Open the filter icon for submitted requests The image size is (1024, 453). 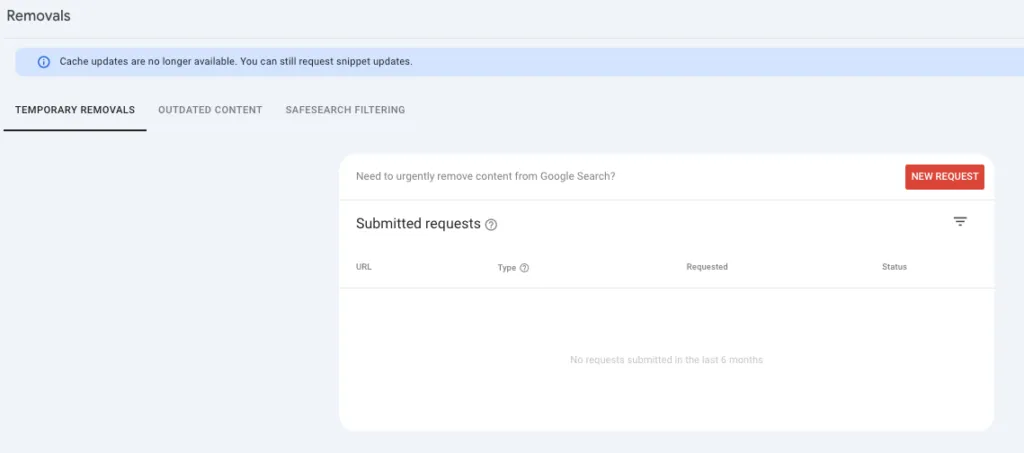[x=960, y=222]
